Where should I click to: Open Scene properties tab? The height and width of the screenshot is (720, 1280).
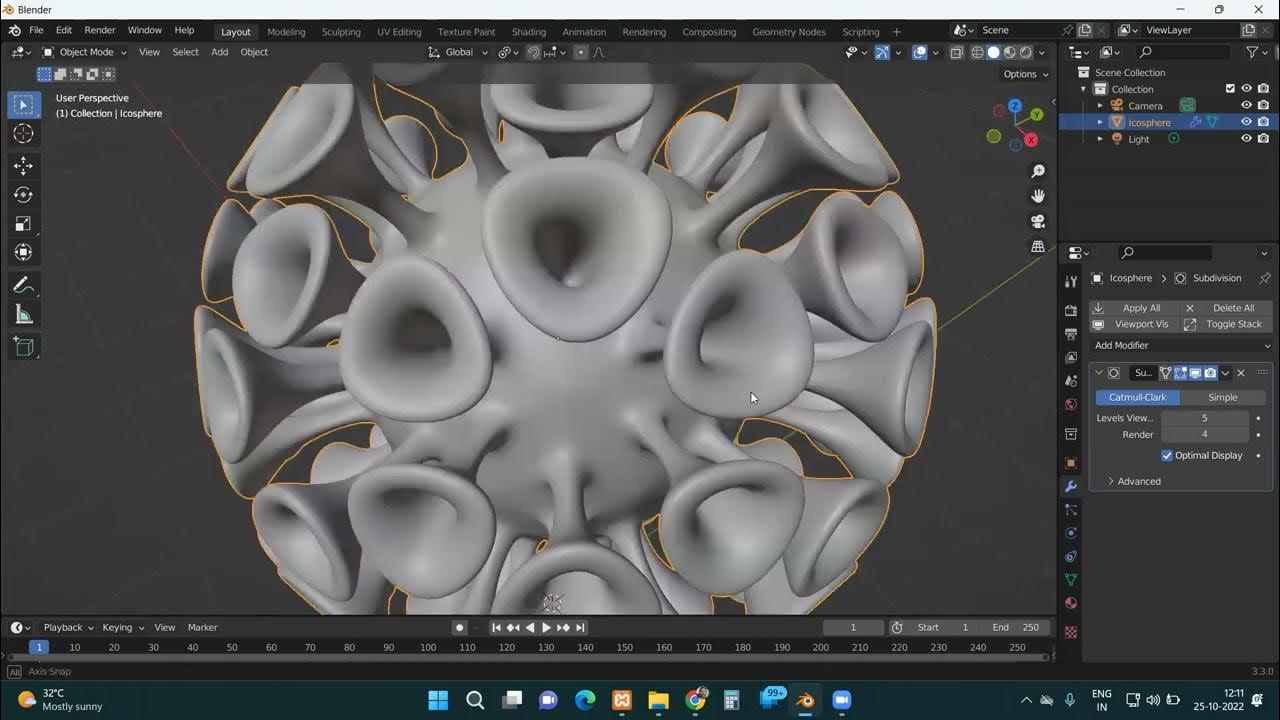1071,381
